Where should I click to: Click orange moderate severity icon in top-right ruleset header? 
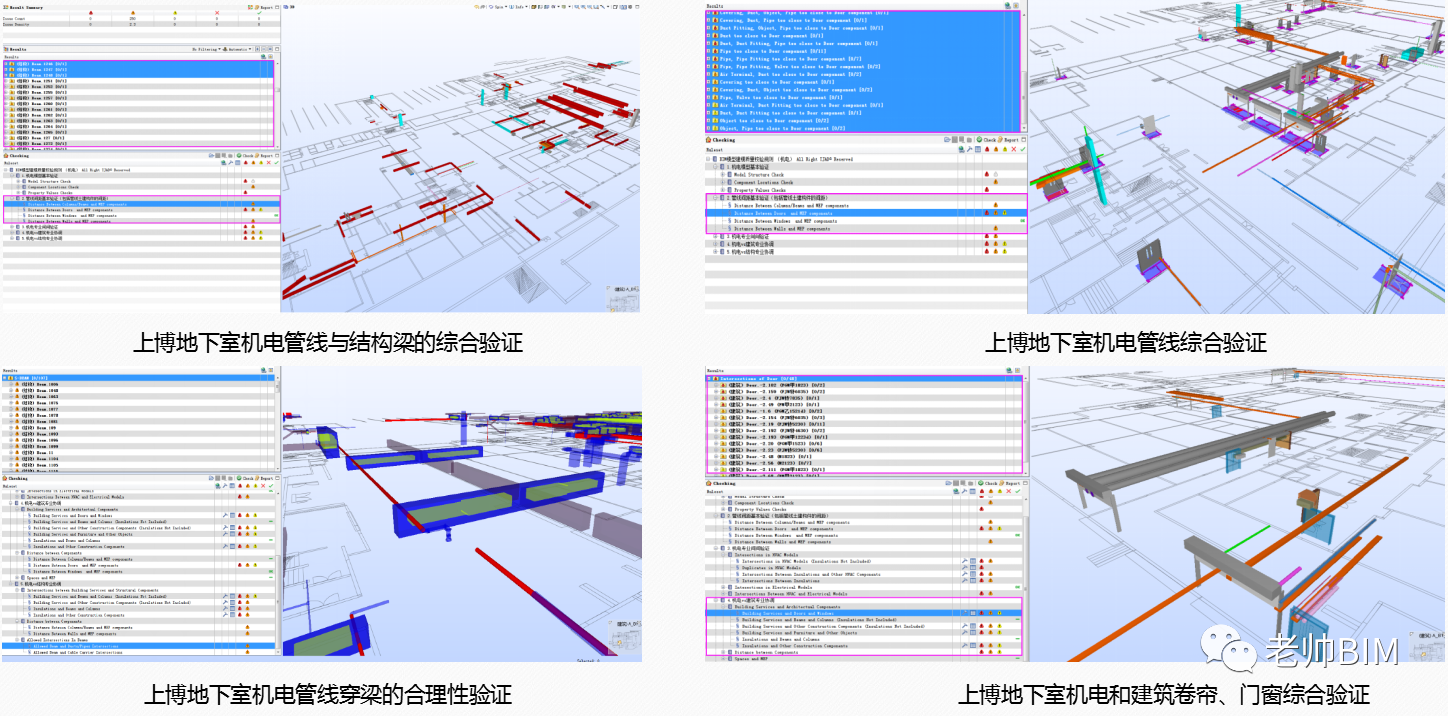pyautogui.click(x=996, y=149)
